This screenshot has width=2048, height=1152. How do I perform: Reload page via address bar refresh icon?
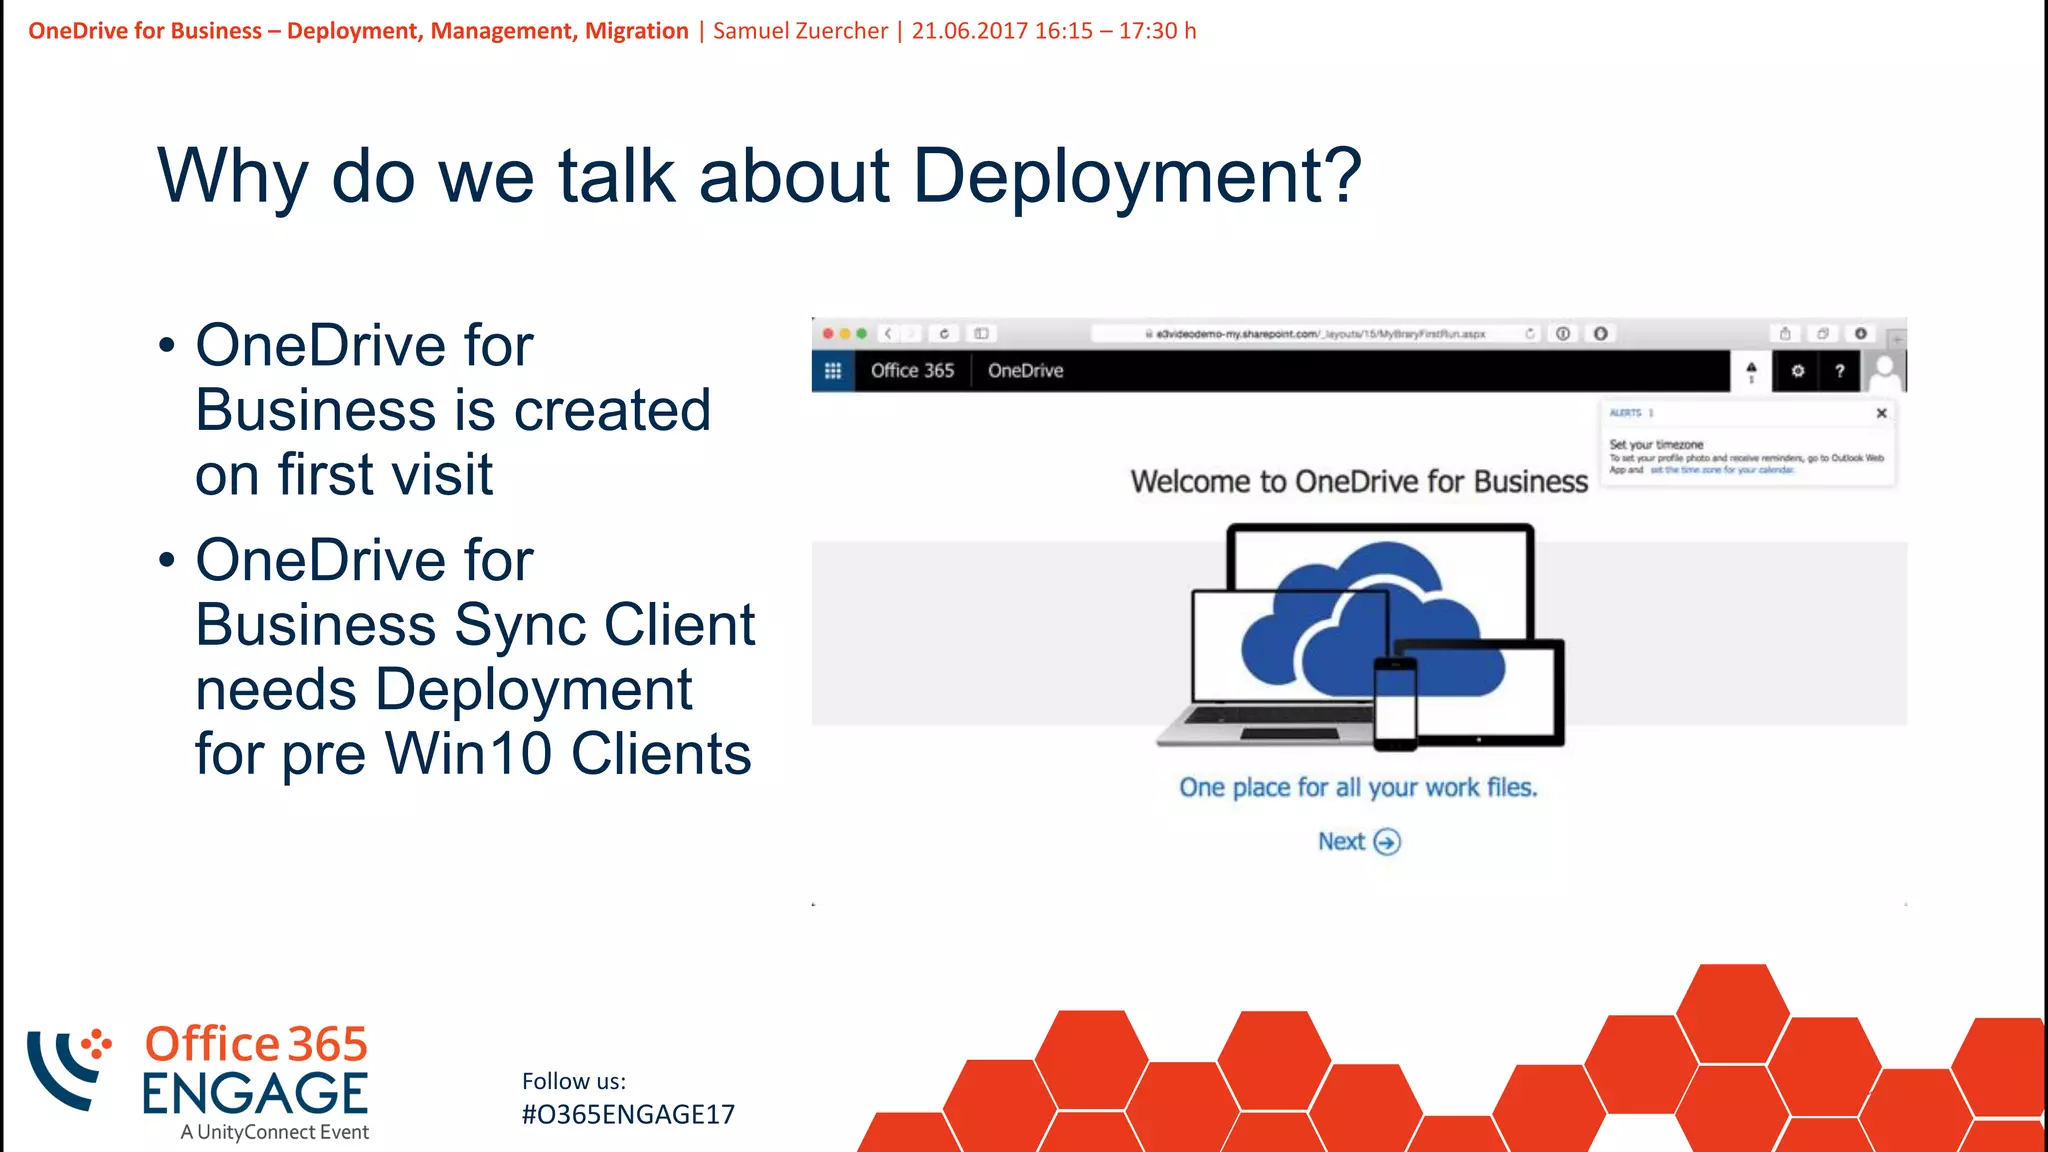pos(1529,334)
